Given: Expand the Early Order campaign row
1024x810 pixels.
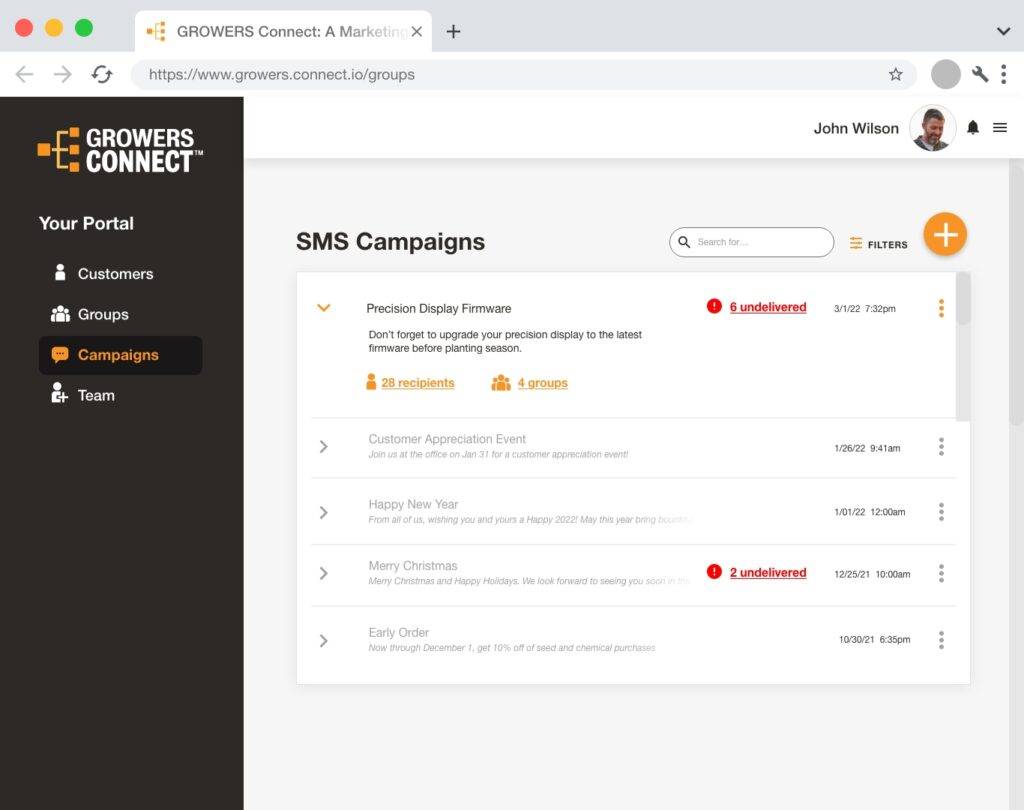Looking at the screenshot, I should 323,640.
